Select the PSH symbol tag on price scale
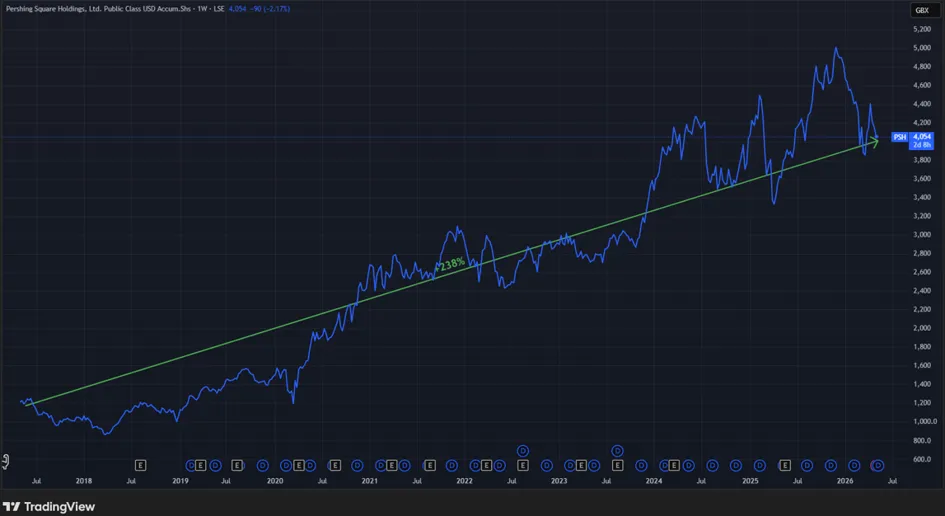Screen dimensions: 945x516 pos(900,137)
